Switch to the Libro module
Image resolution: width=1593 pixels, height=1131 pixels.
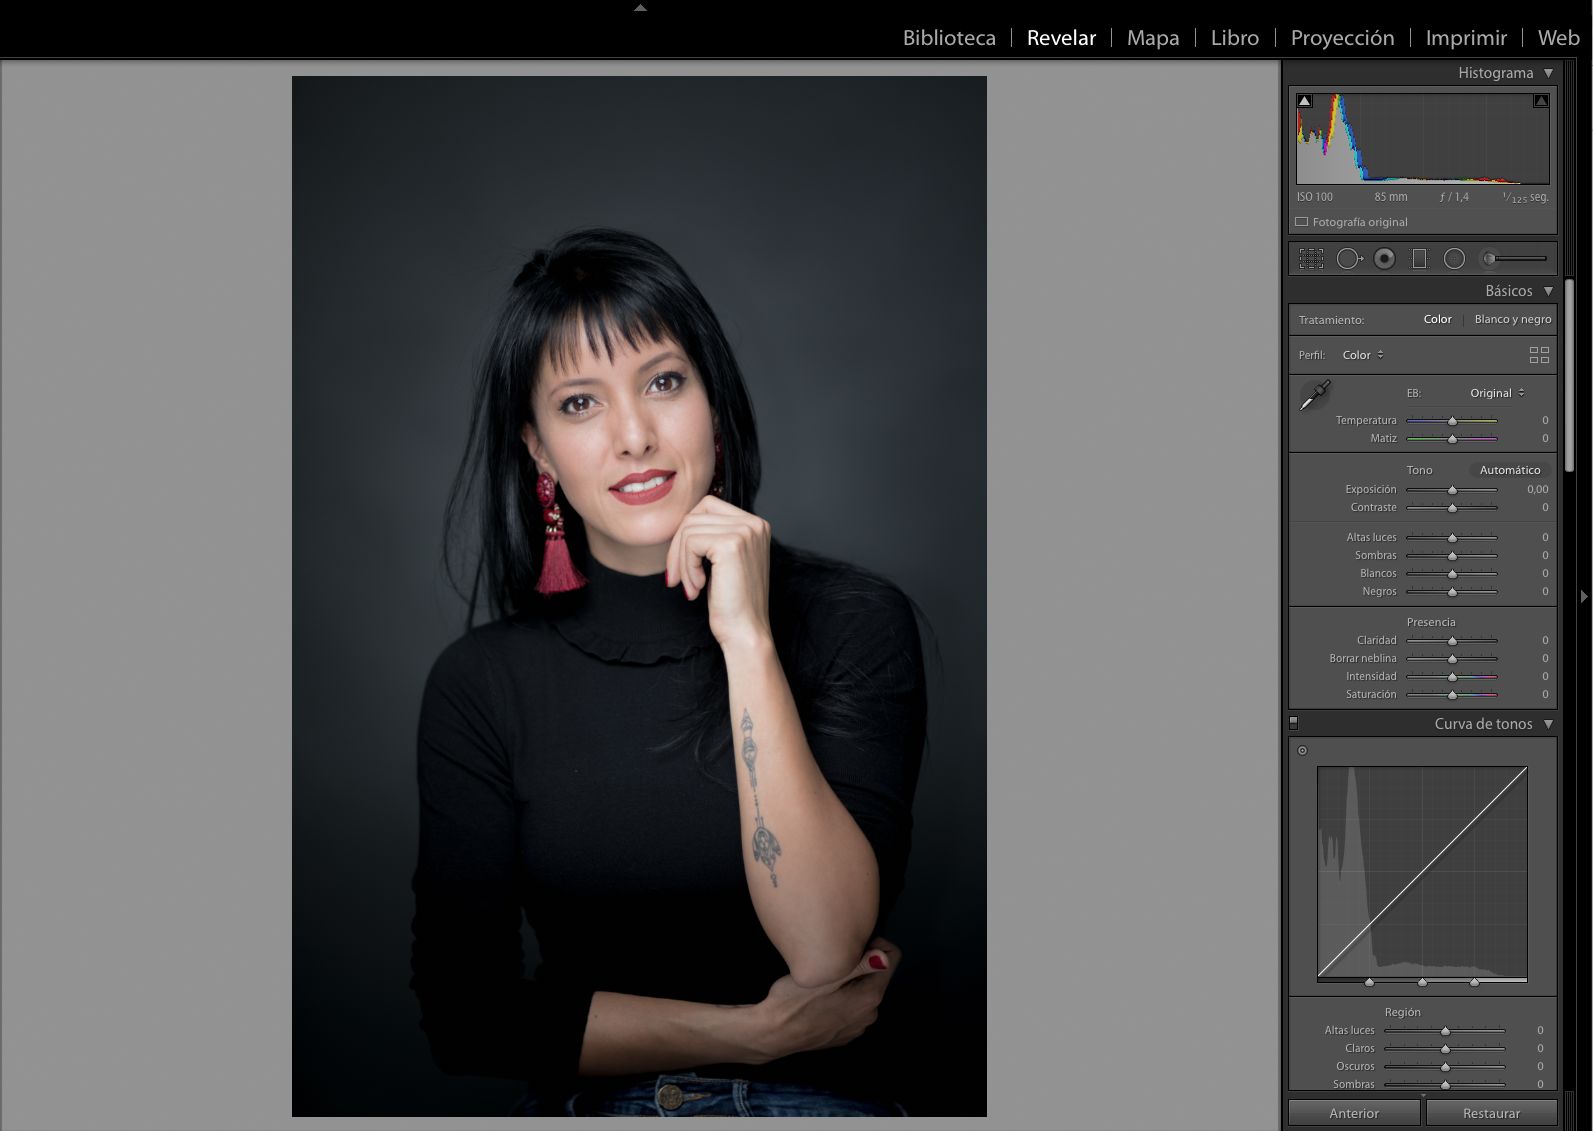tap(1235, 38)
